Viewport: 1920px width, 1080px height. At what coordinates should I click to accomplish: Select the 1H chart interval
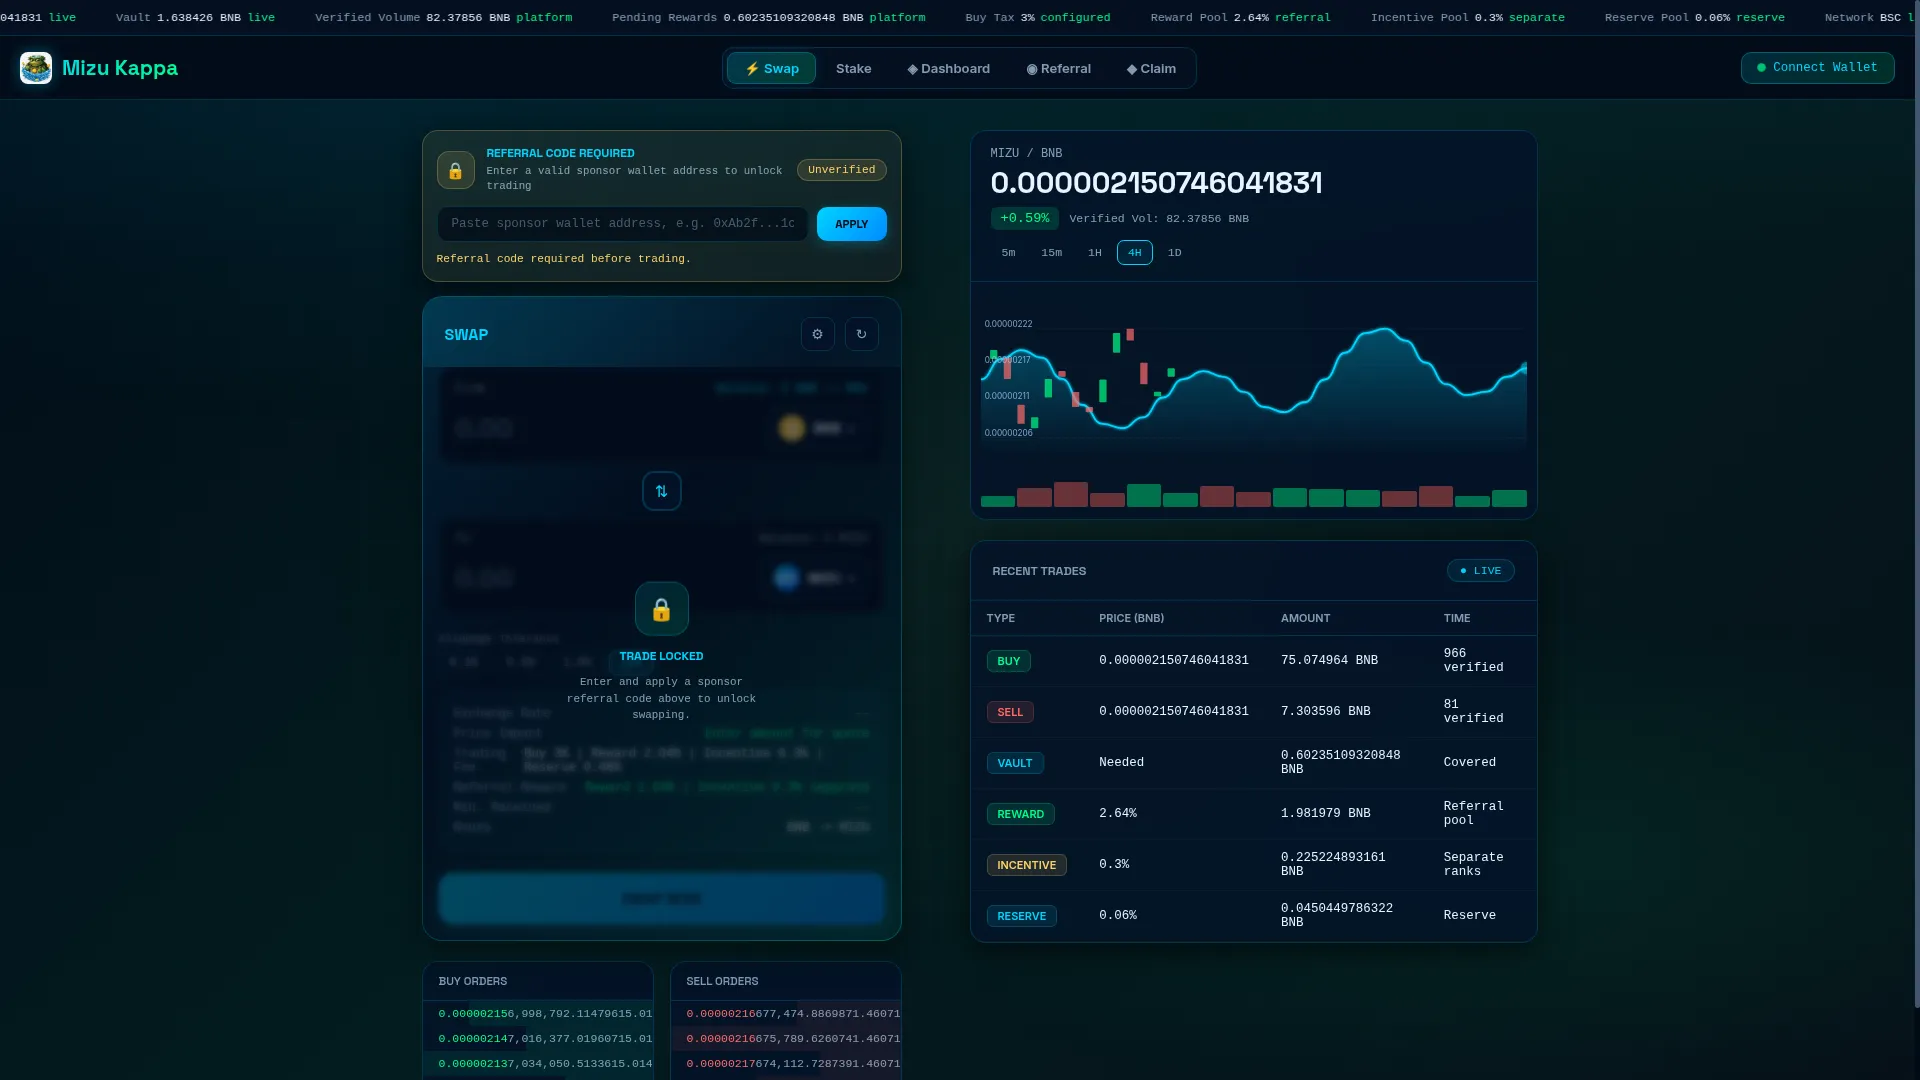tap(1095, 253)
